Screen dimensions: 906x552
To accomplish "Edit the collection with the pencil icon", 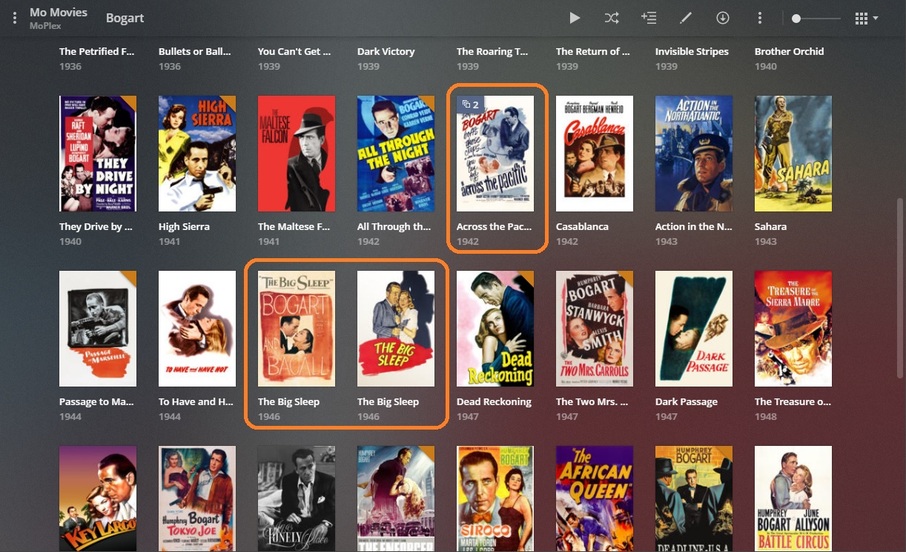I will coord(685,18).
